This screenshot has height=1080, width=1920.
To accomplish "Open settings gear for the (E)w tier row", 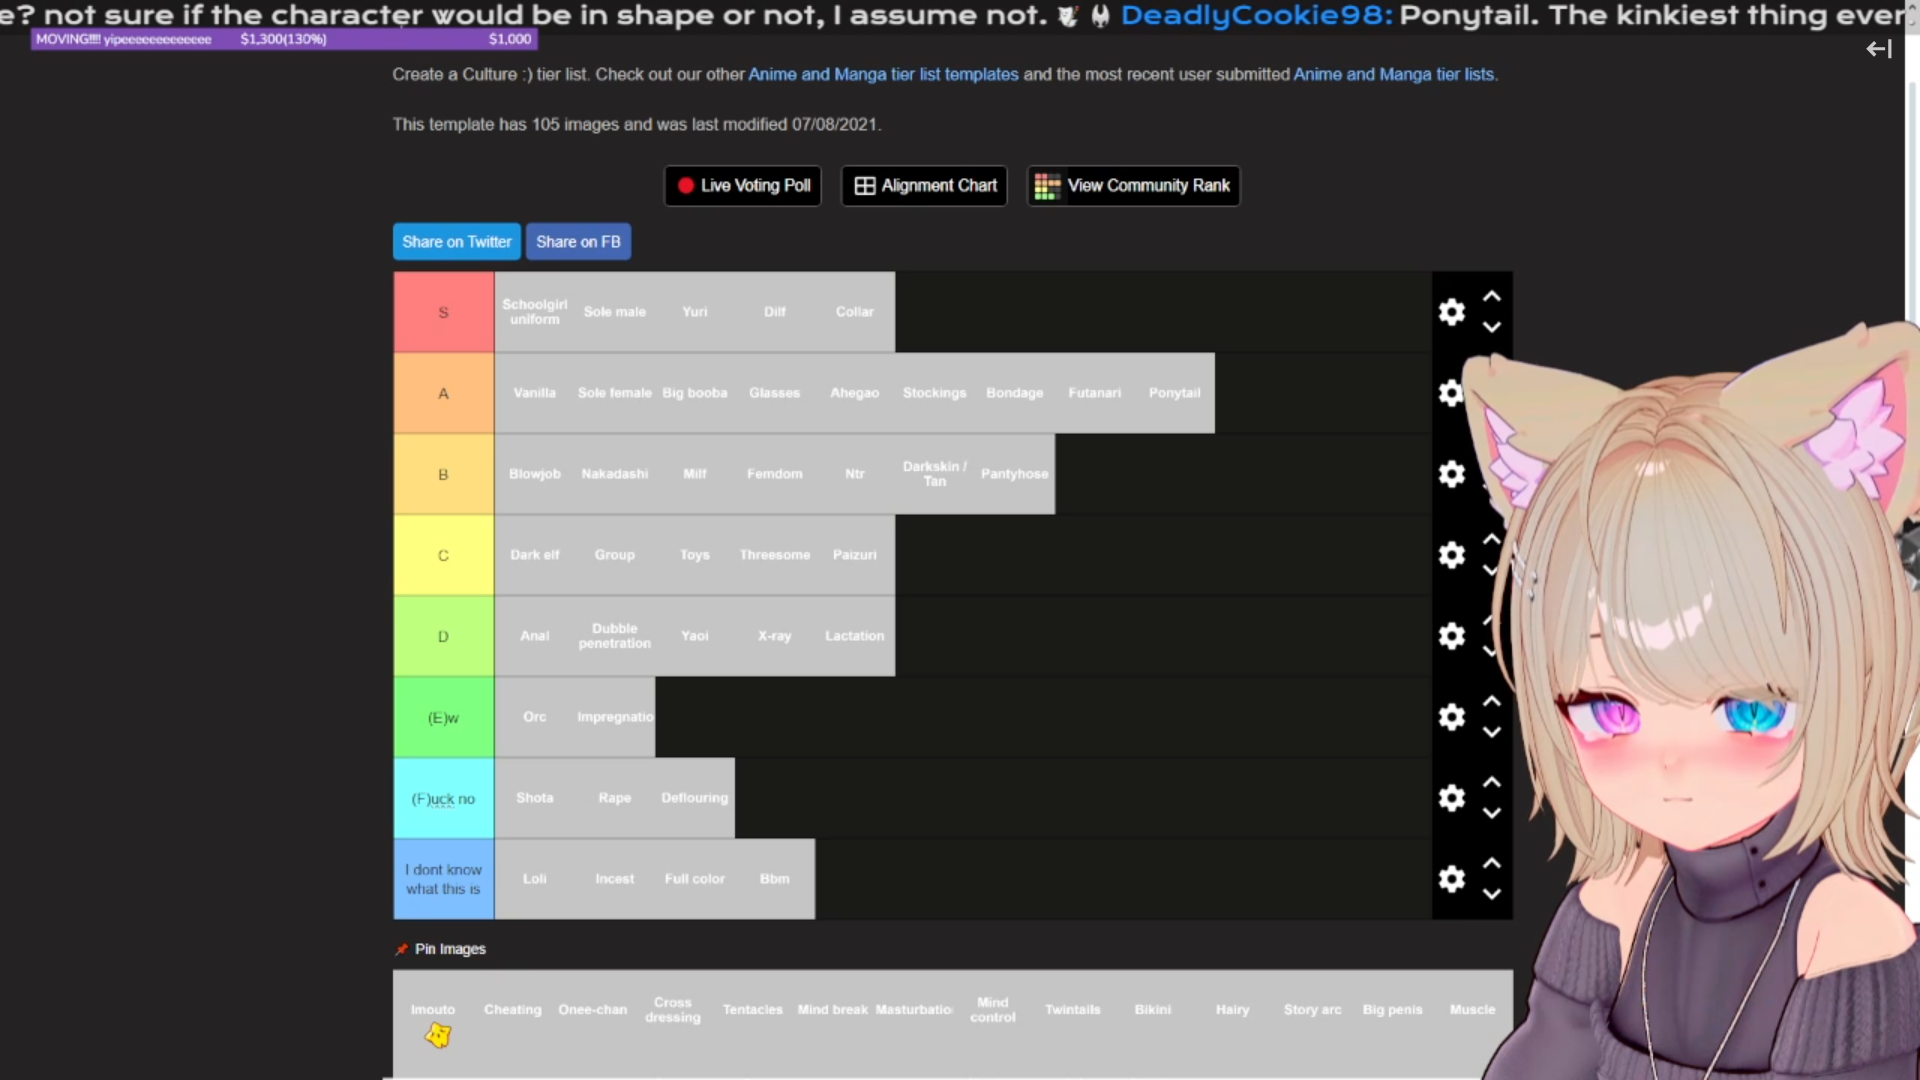I will click(1451, 717).
